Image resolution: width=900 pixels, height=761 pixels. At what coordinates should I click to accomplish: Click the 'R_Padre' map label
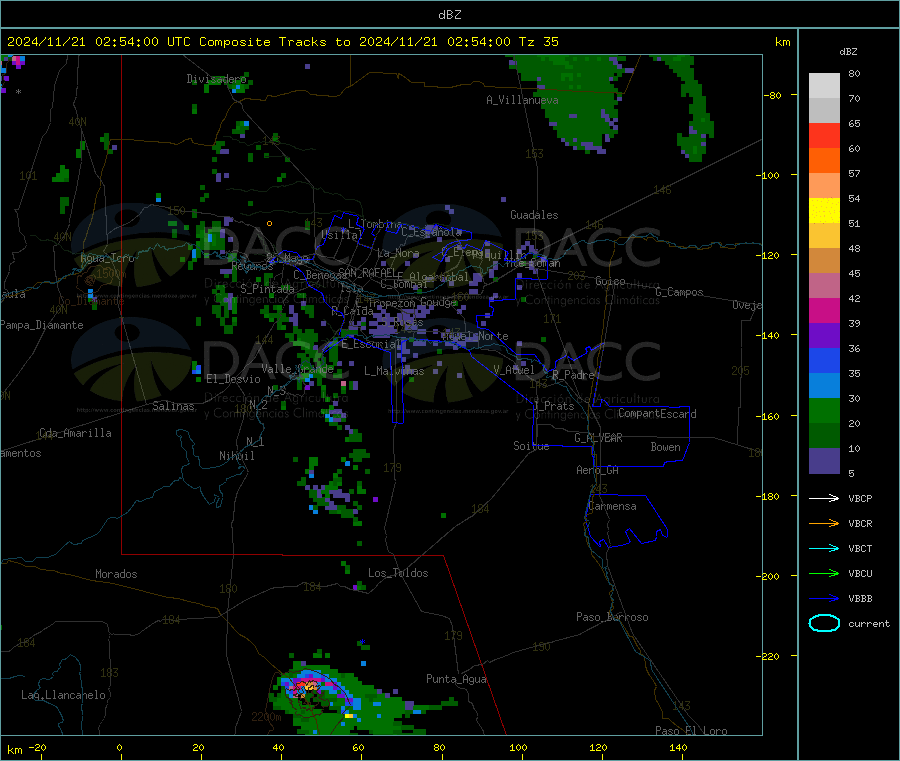tap(573, 375)
